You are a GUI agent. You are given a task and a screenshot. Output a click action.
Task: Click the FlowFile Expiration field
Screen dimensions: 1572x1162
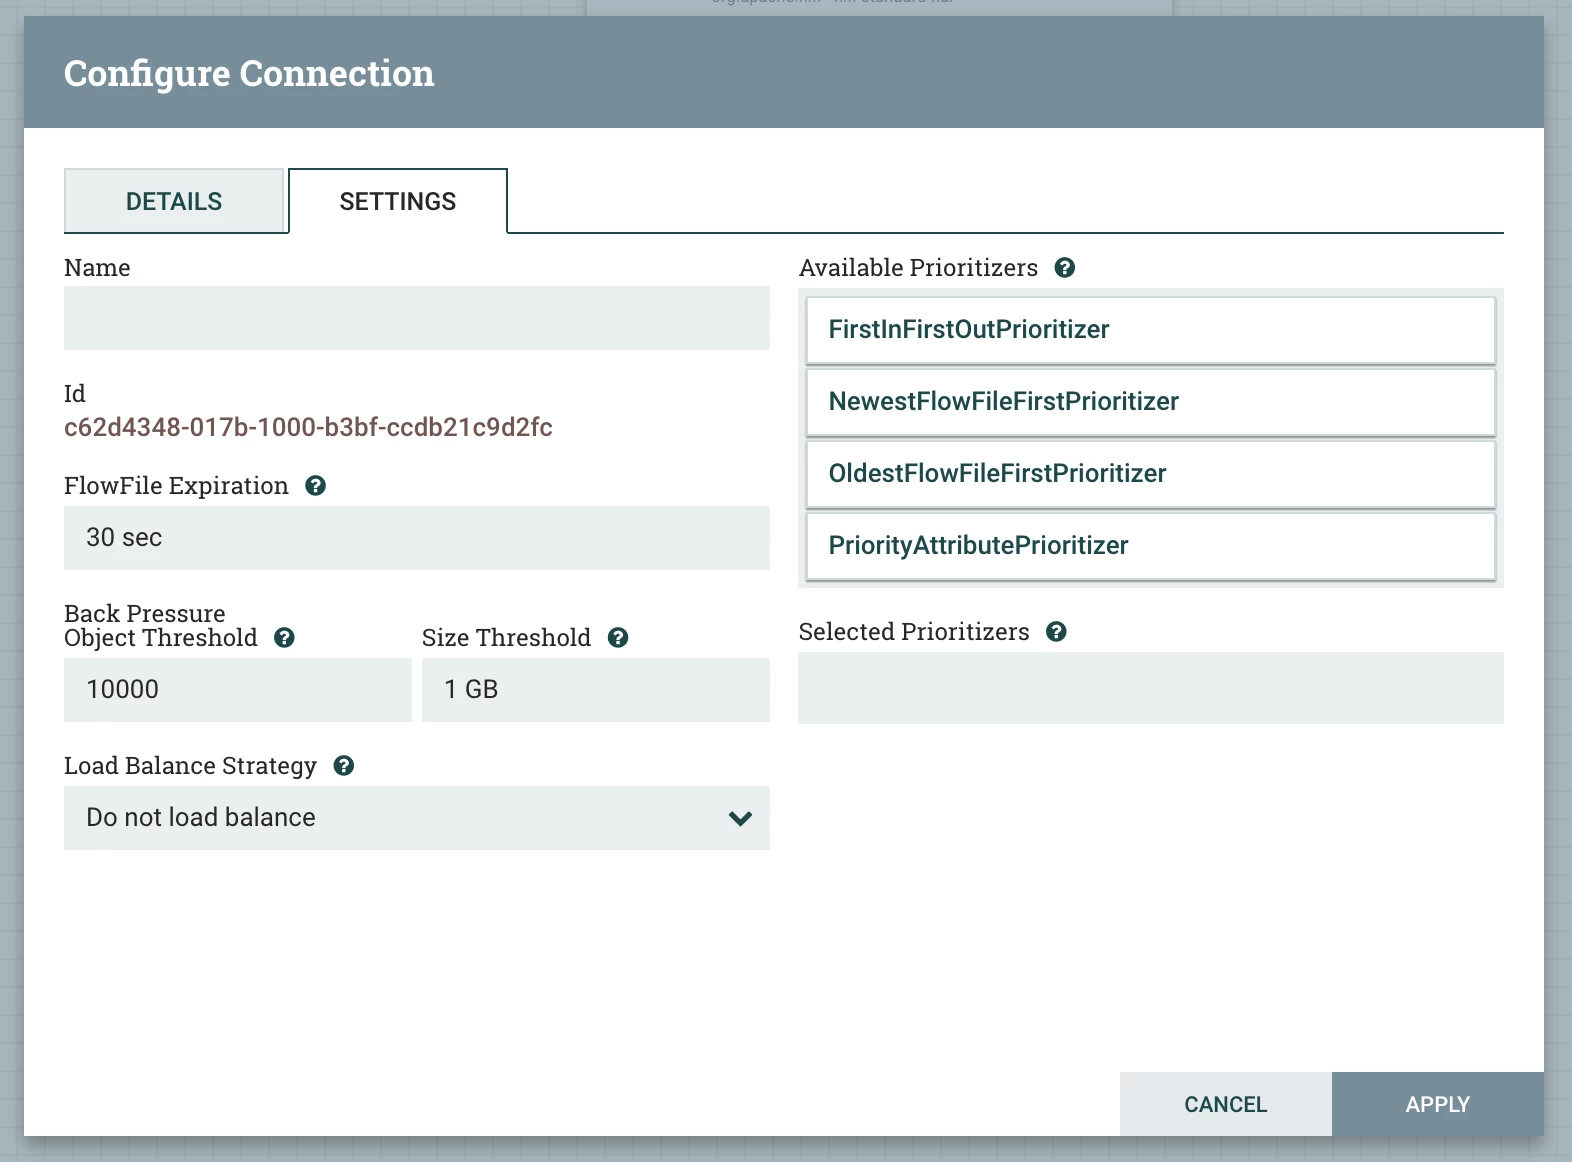click(417, 538)
